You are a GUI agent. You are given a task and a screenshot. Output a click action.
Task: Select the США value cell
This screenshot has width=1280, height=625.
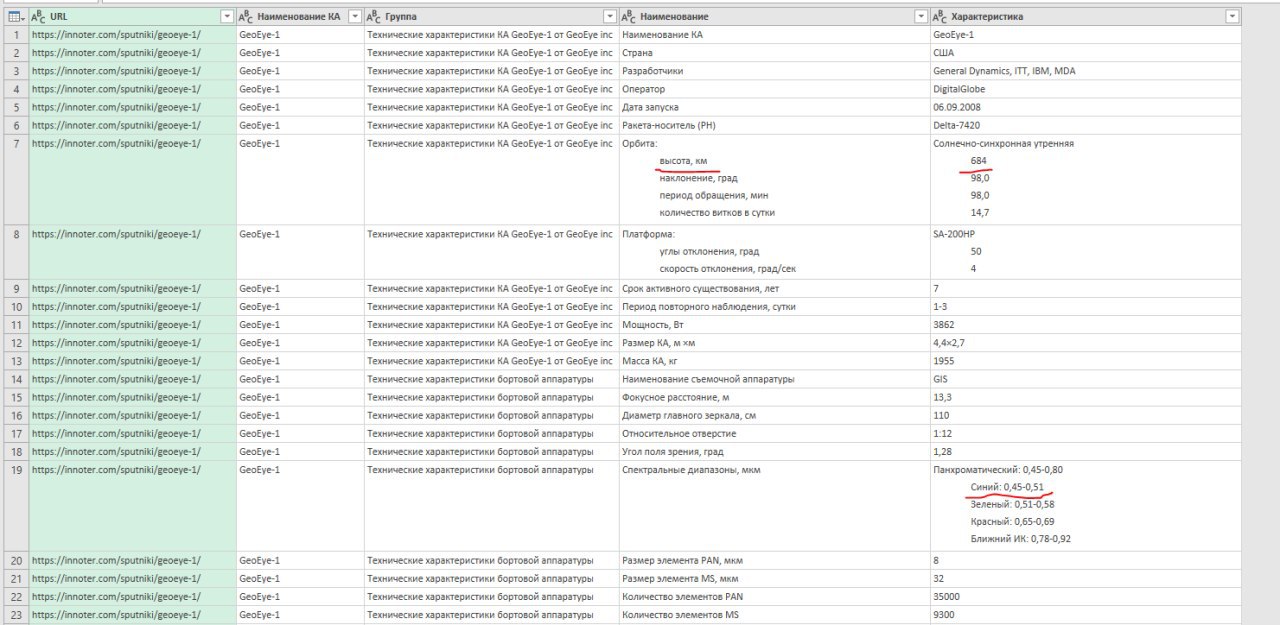coord(1085,53)
